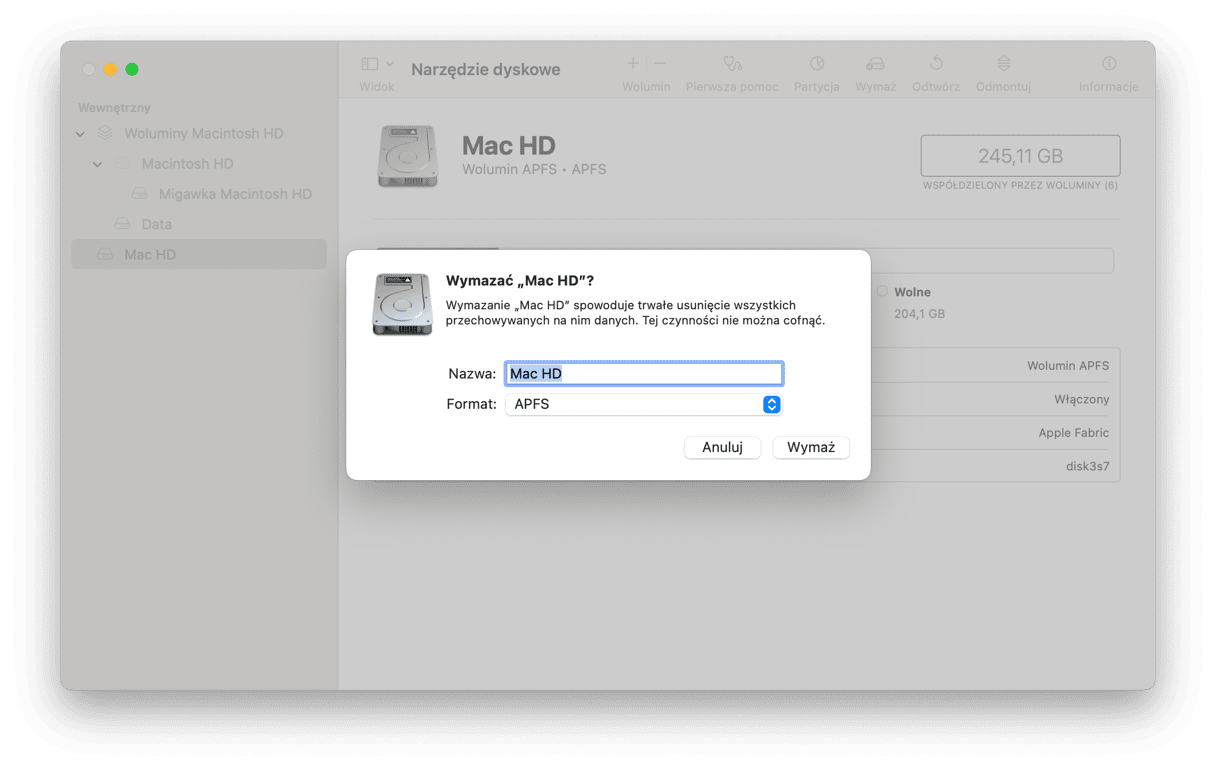Collapse the Woluminy Macintosh HD group
Screen dimensions: 1216x770
click(80, 134)
